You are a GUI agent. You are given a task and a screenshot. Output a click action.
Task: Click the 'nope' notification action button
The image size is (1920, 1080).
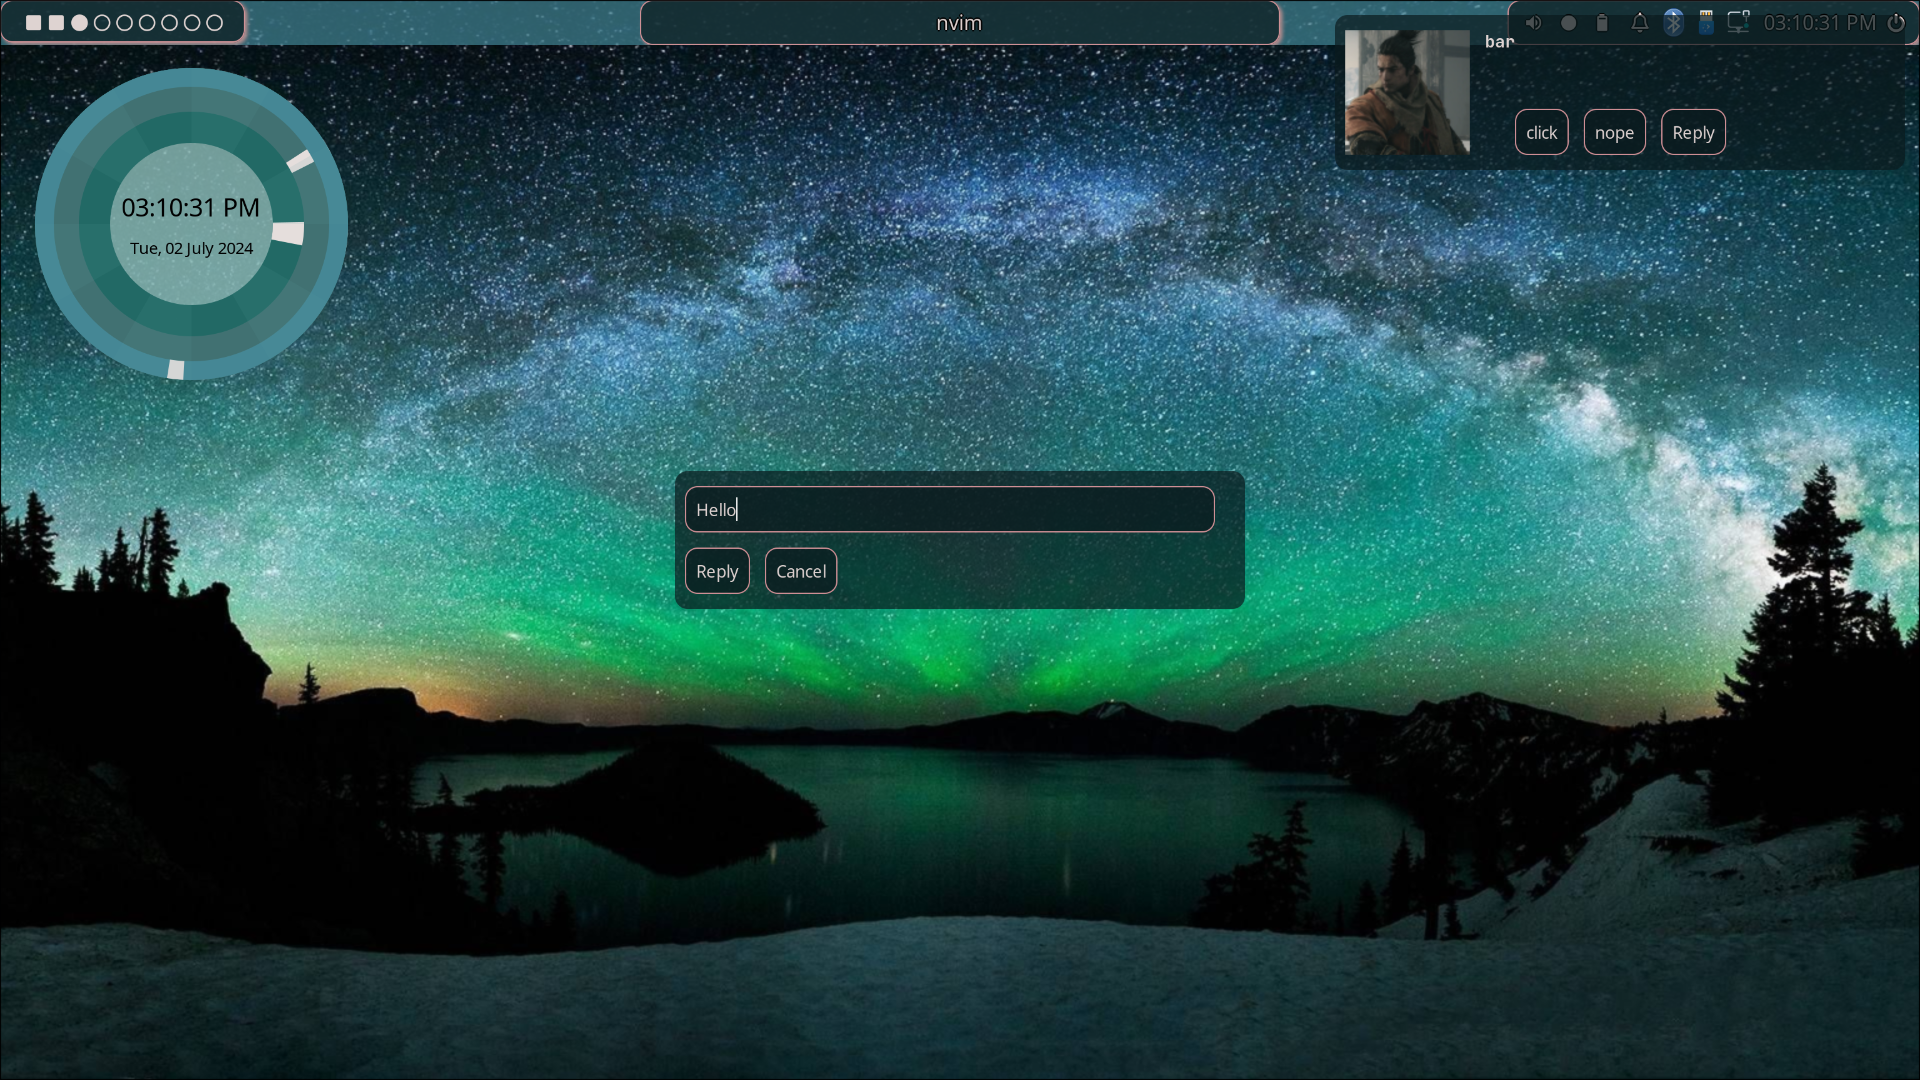point(1614,132)
